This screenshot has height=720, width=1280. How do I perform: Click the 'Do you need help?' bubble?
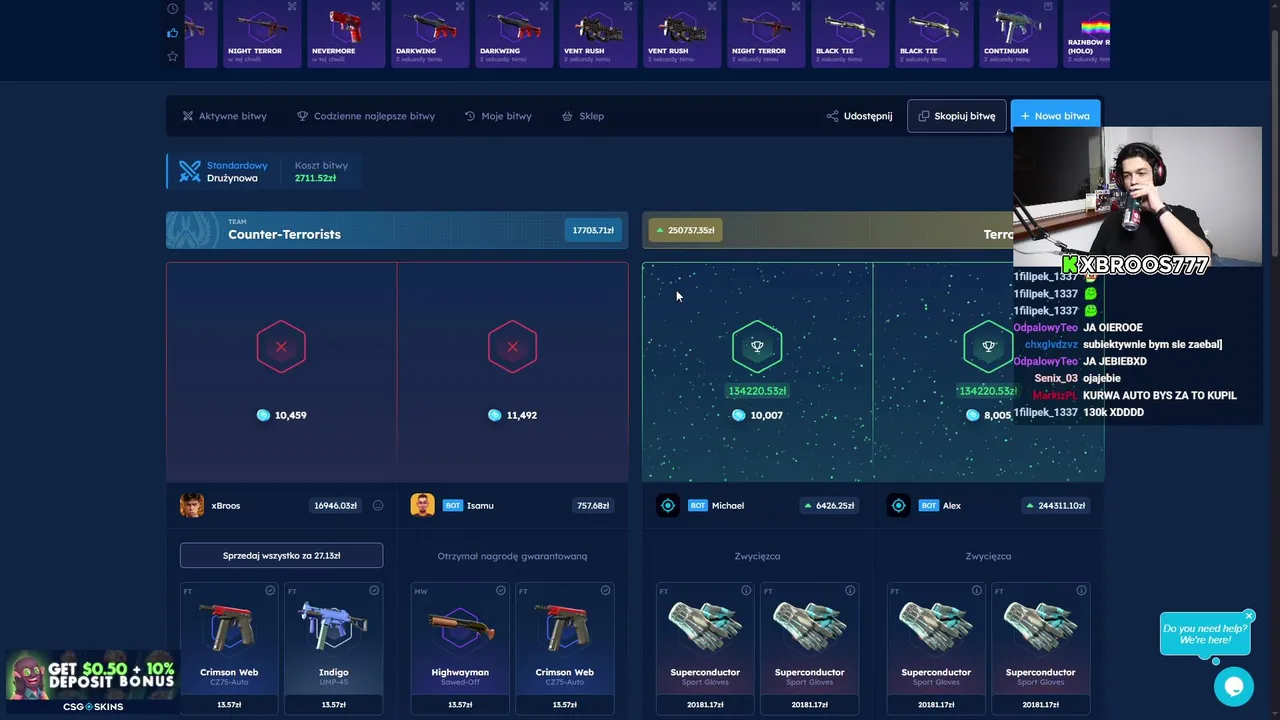click(1204, 634)
